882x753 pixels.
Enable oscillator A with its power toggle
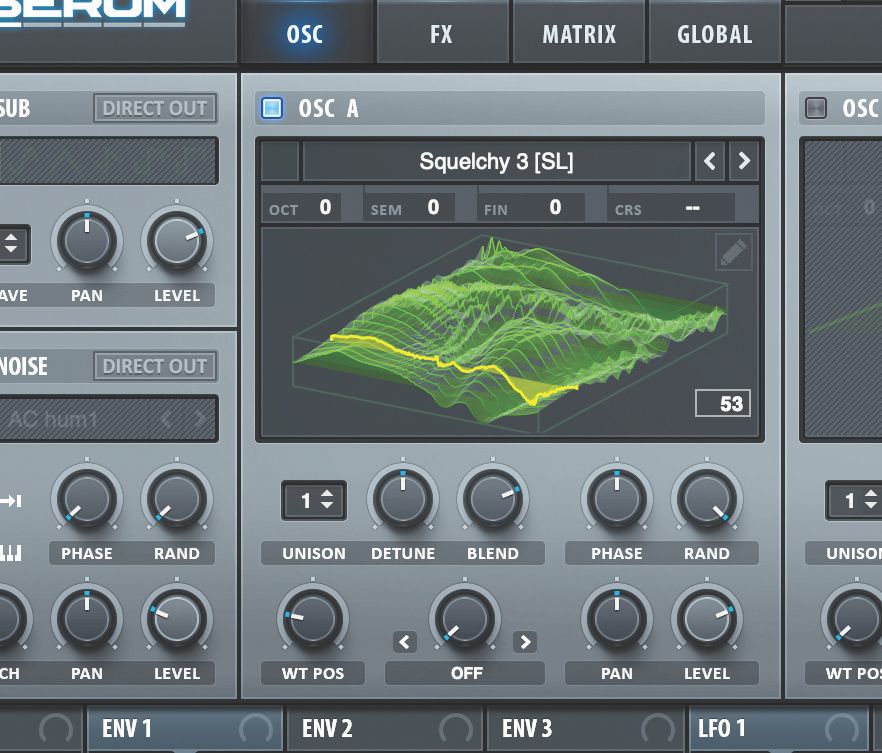pyautogui.click(x=270, y=108)
